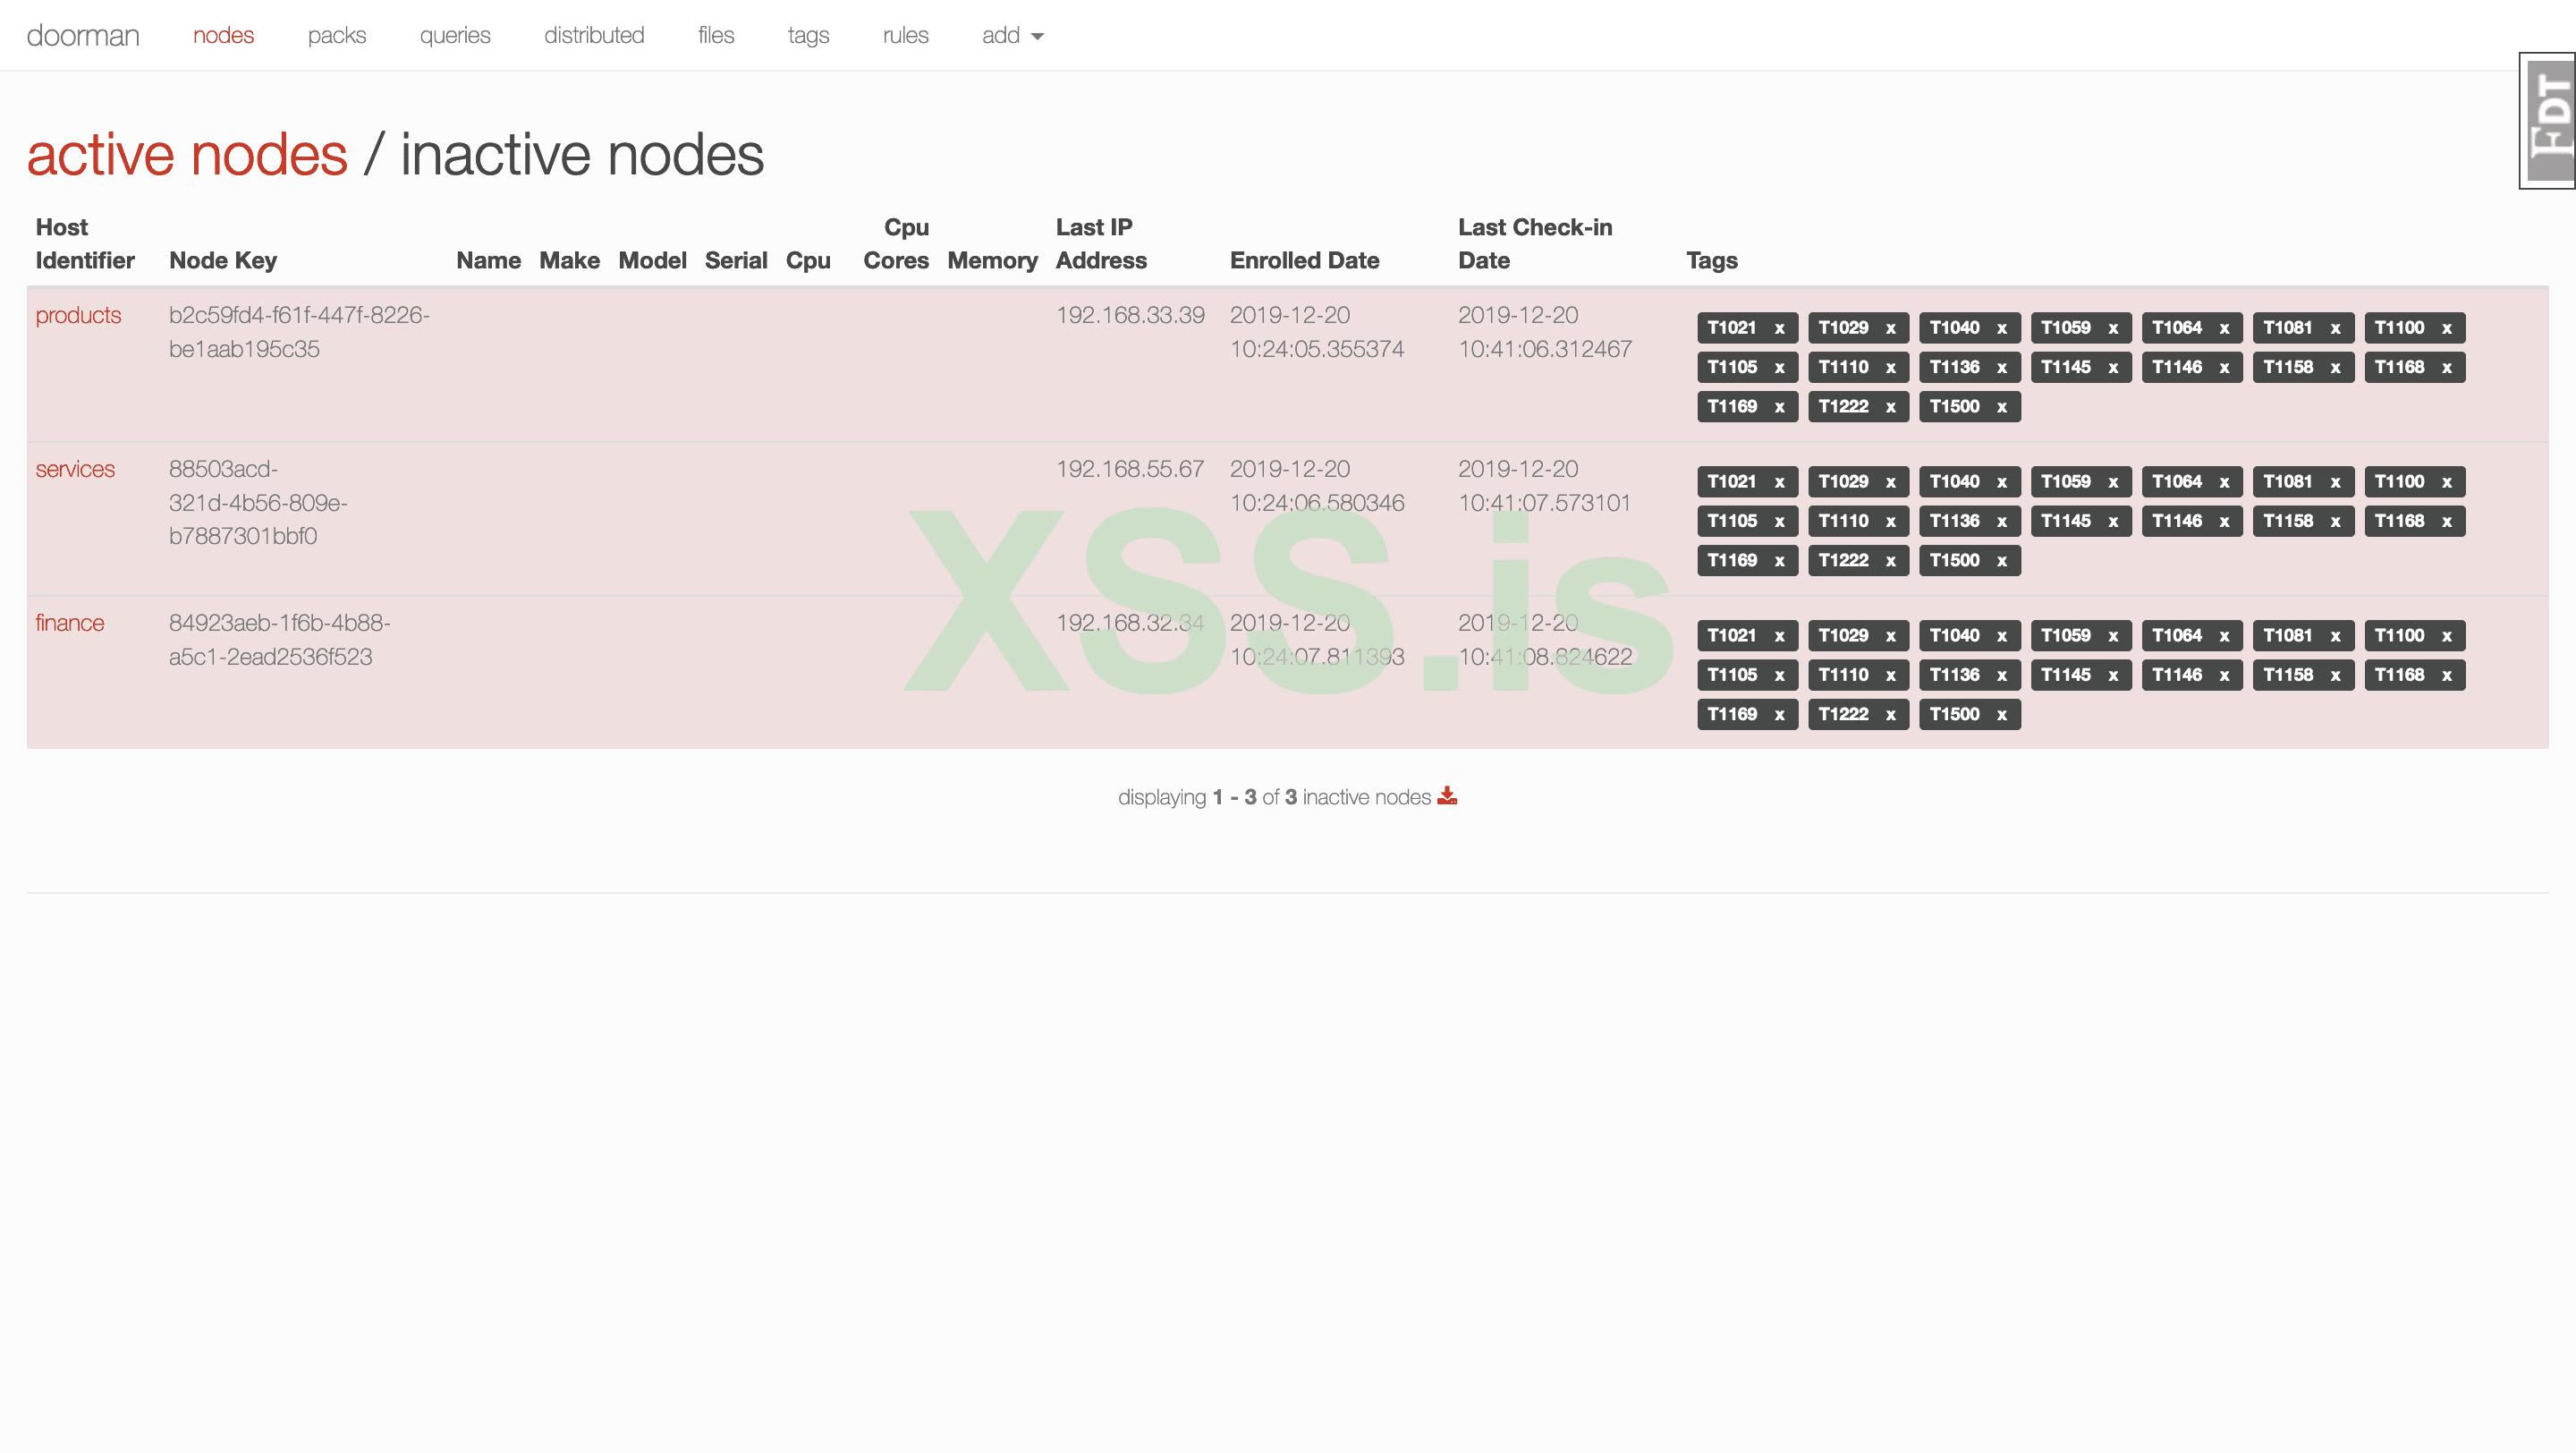The image size is (2576, 1453).
Task: Open the distributed queries tab
Action: tap(593, 36)
